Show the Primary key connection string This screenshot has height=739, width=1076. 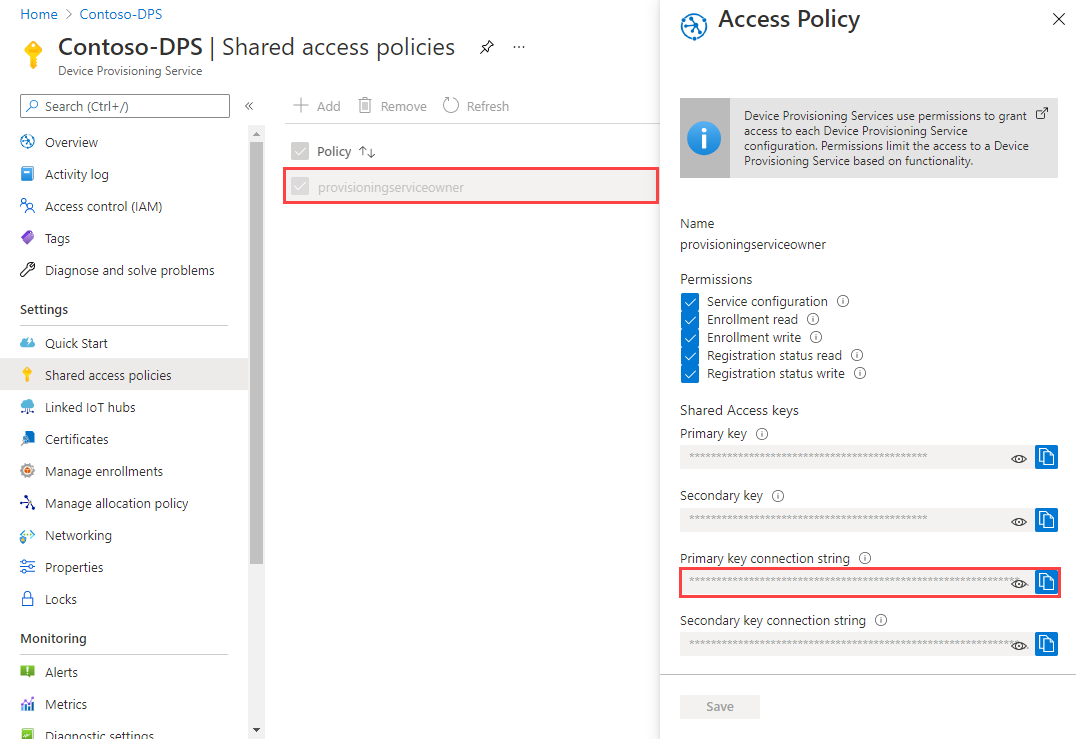pyautogui.click(x=1019, y=583)
